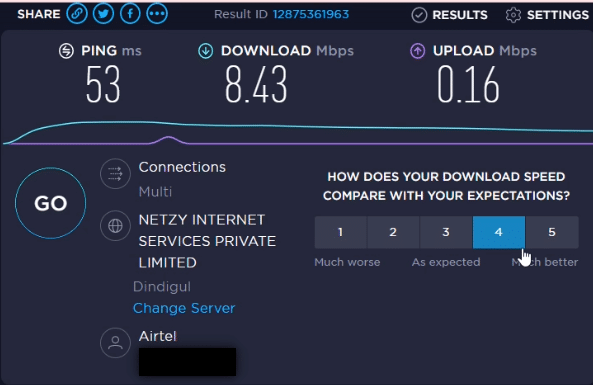Rate download speed as 2
Image resolution: width=593 pixels, height=385 pixels.
pyautogui.click(x=393, y=232)
